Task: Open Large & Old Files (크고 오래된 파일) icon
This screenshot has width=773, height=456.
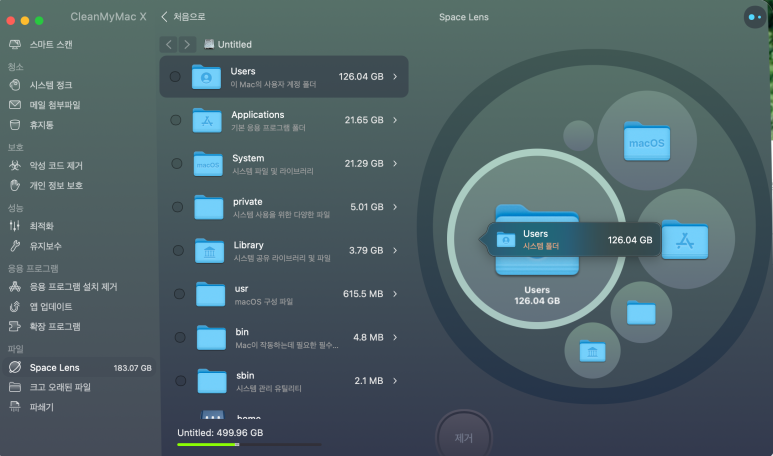Action: (x=15, y=387)
